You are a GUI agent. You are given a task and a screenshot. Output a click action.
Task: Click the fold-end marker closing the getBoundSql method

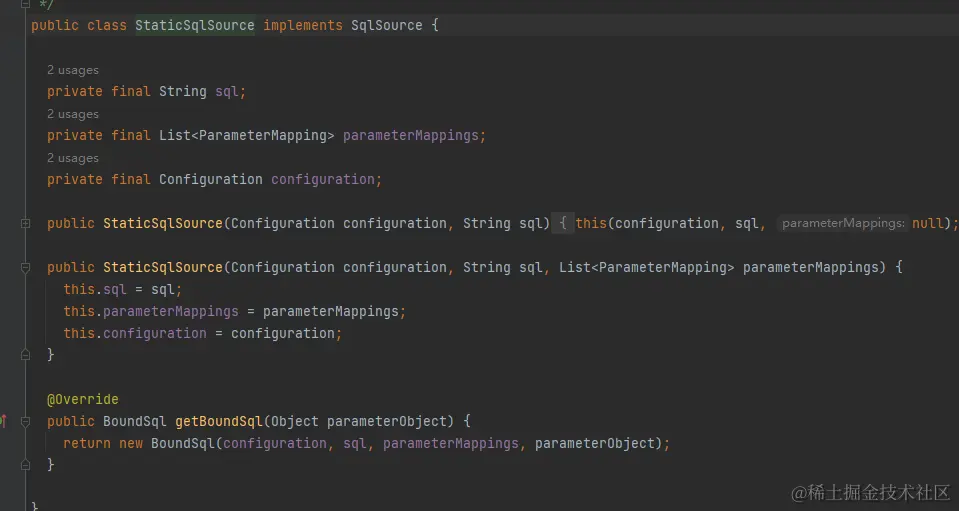point(25,465)
